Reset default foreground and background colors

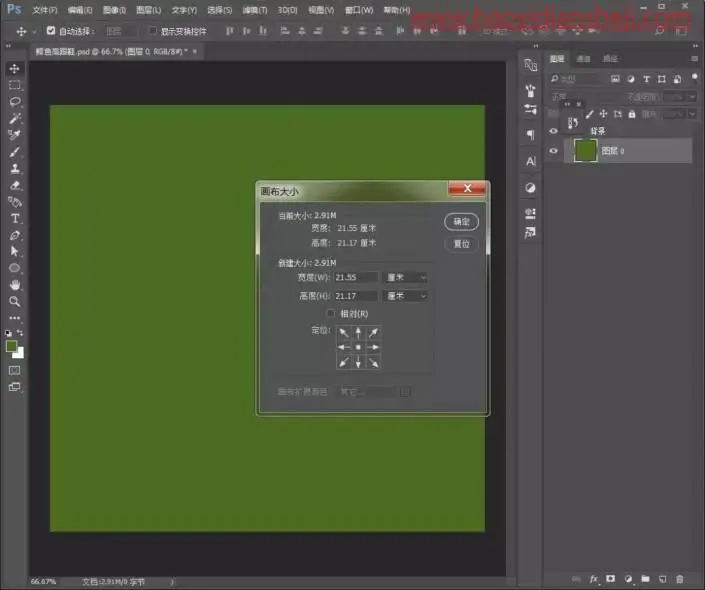(x=8, y=333)
